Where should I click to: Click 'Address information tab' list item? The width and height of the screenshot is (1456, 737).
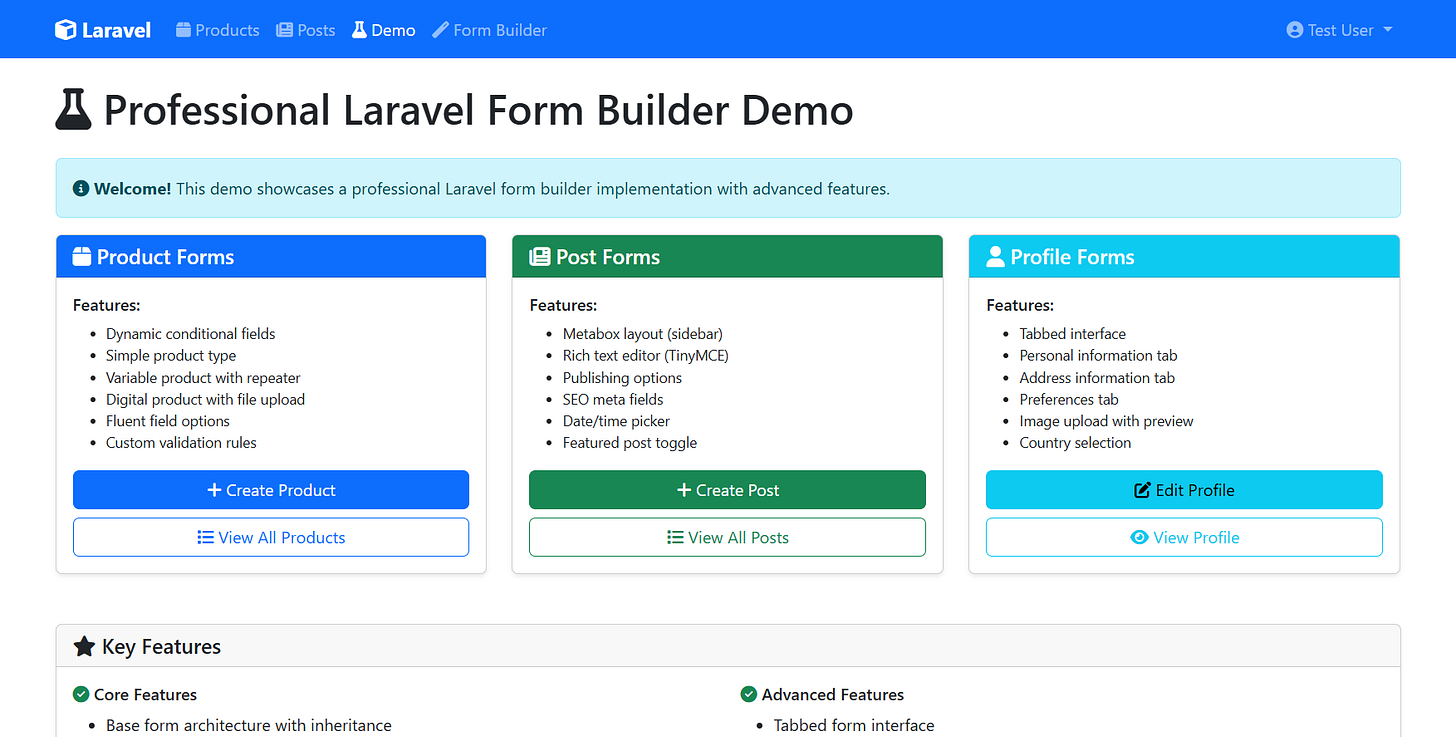1097,378
